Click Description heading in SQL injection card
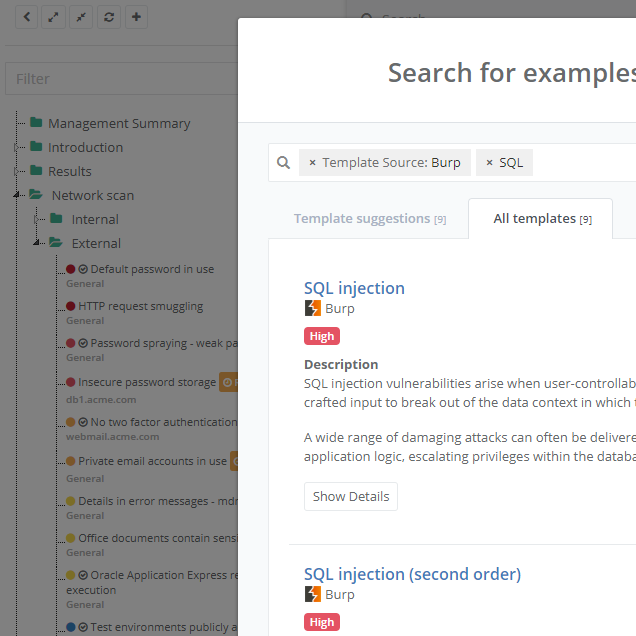This screenshot has width=636, height=636. (341, 364)
